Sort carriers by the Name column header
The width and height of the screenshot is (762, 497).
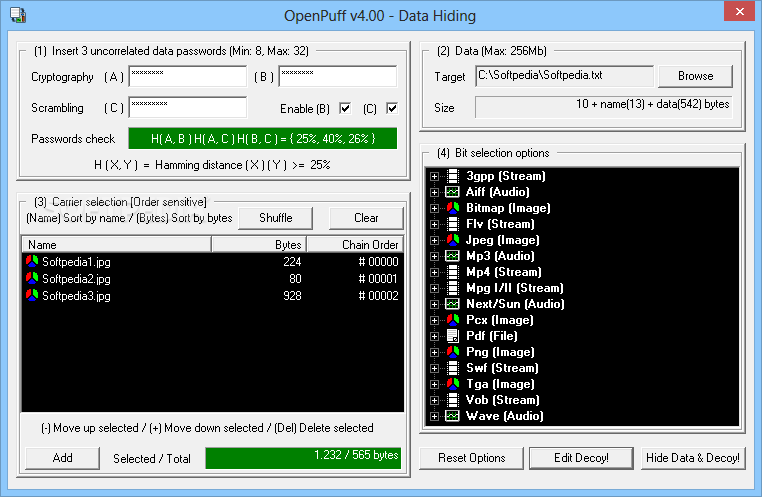[116, 244]
